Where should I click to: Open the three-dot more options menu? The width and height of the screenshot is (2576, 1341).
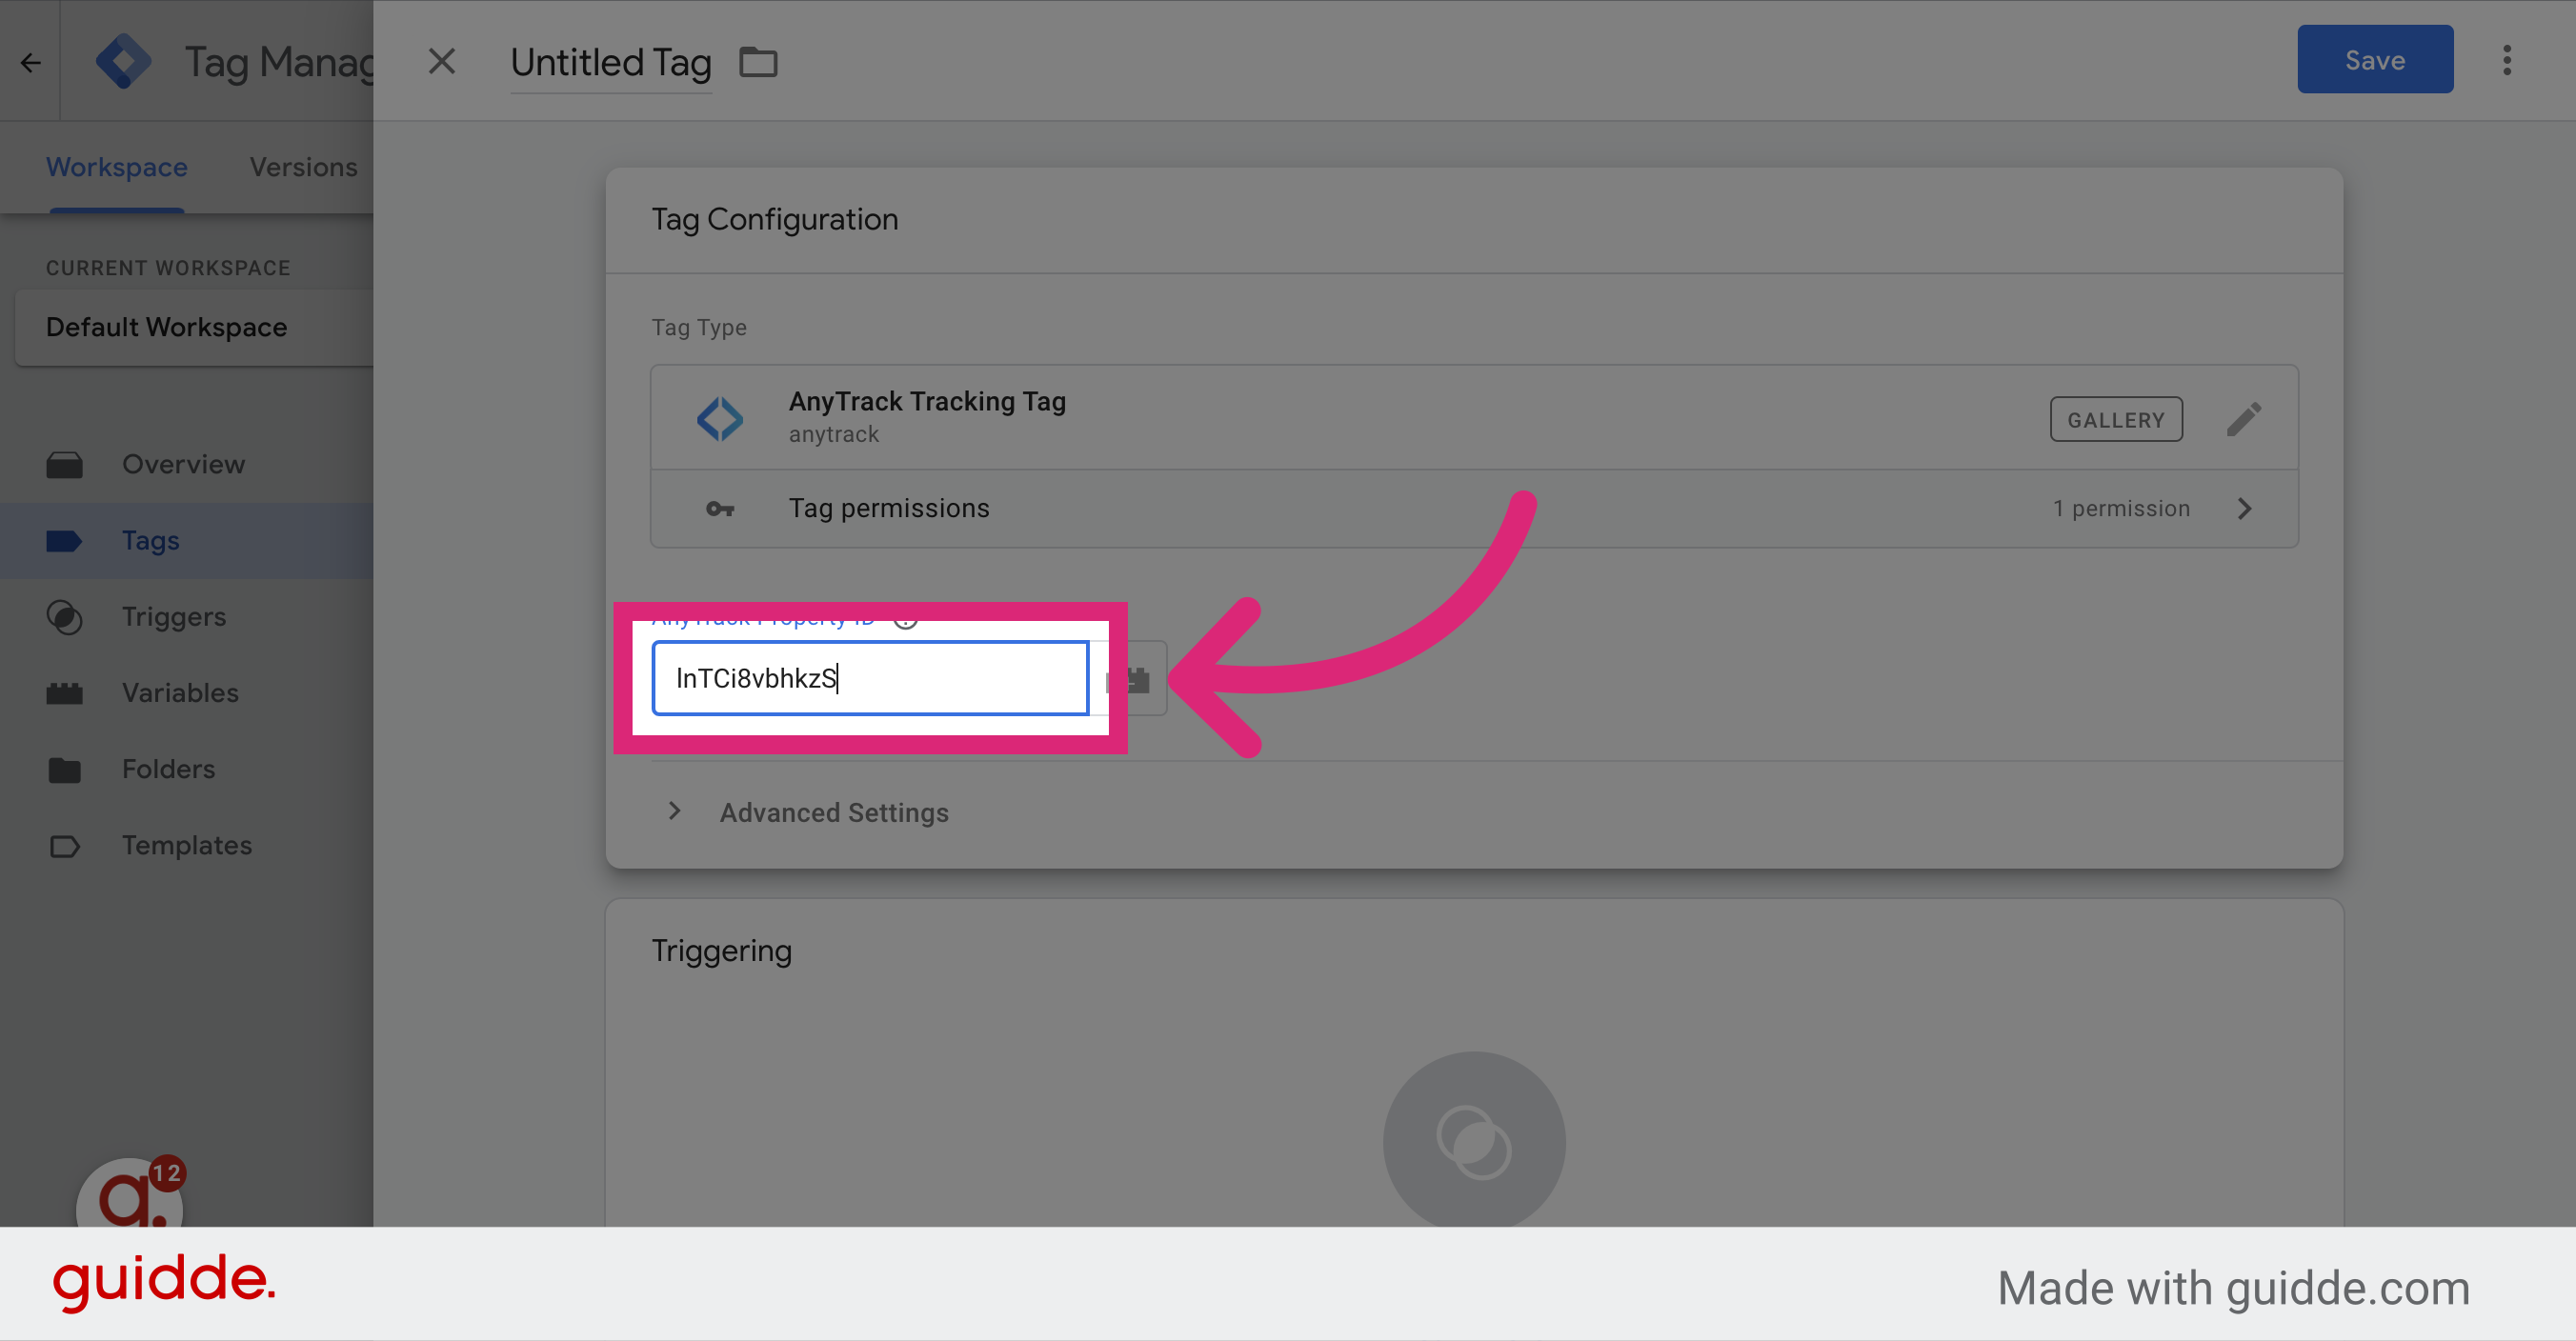2506,60
